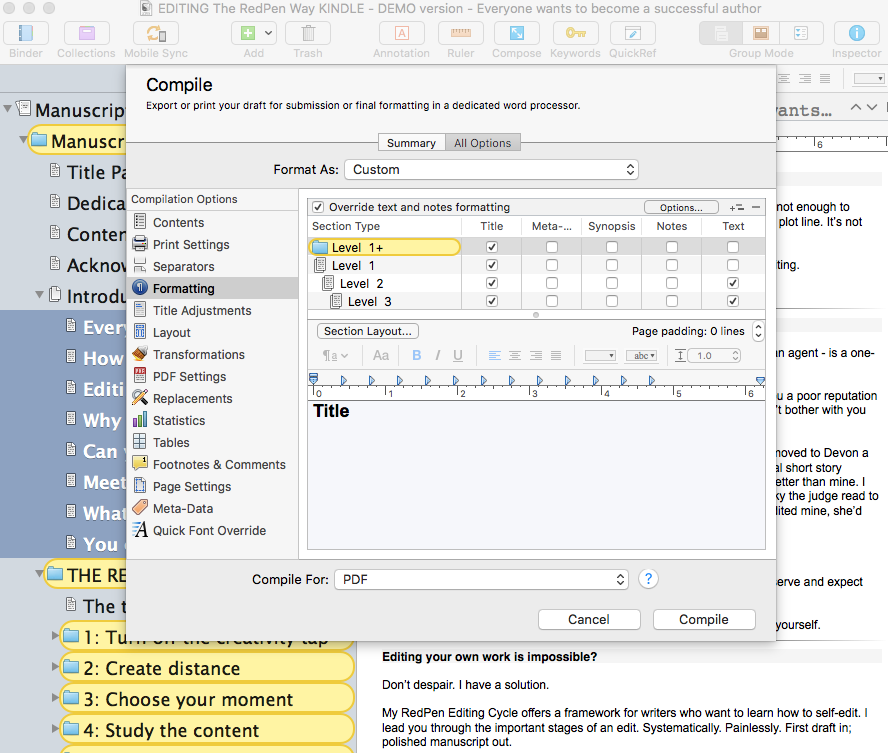Toggle the Ruler toolbar icon
The width and height of the screenshot is (888, 753).
[x=460, y=33]
